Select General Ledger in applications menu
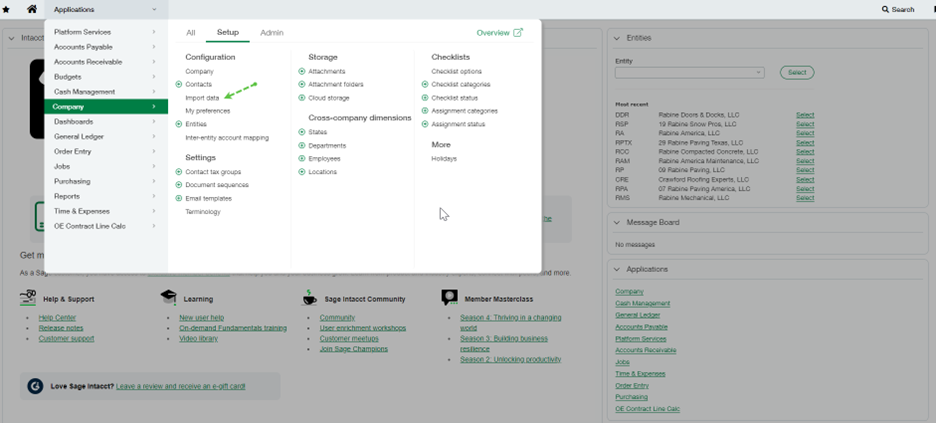Screen dimensions: 936x423 point(79,136)
